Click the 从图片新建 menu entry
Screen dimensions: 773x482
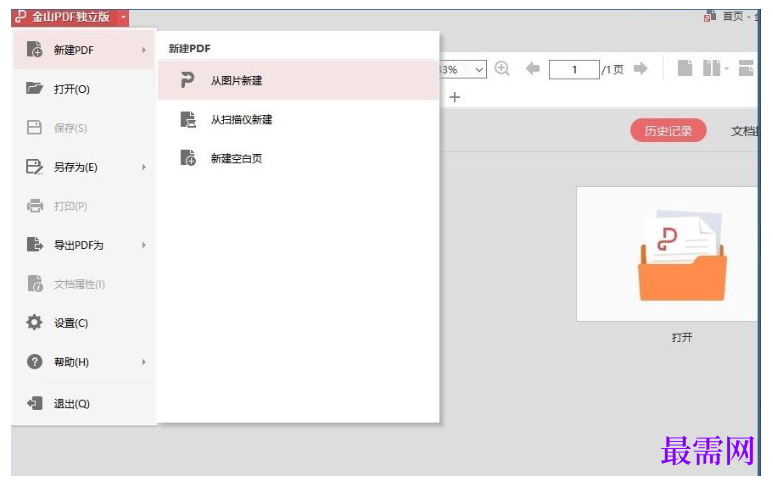(298, 80)
